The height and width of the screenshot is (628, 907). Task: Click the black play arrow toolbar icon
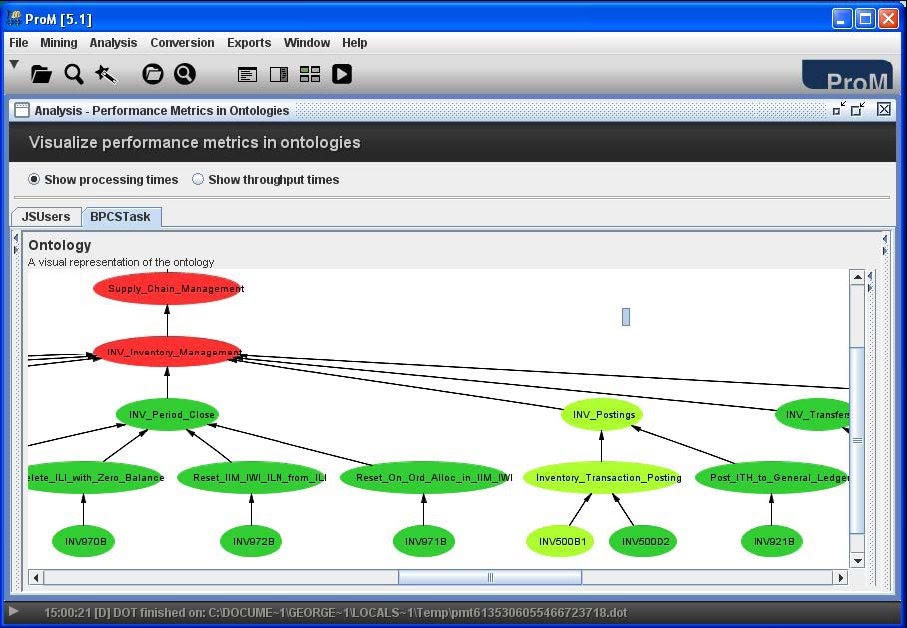[342, 73]
